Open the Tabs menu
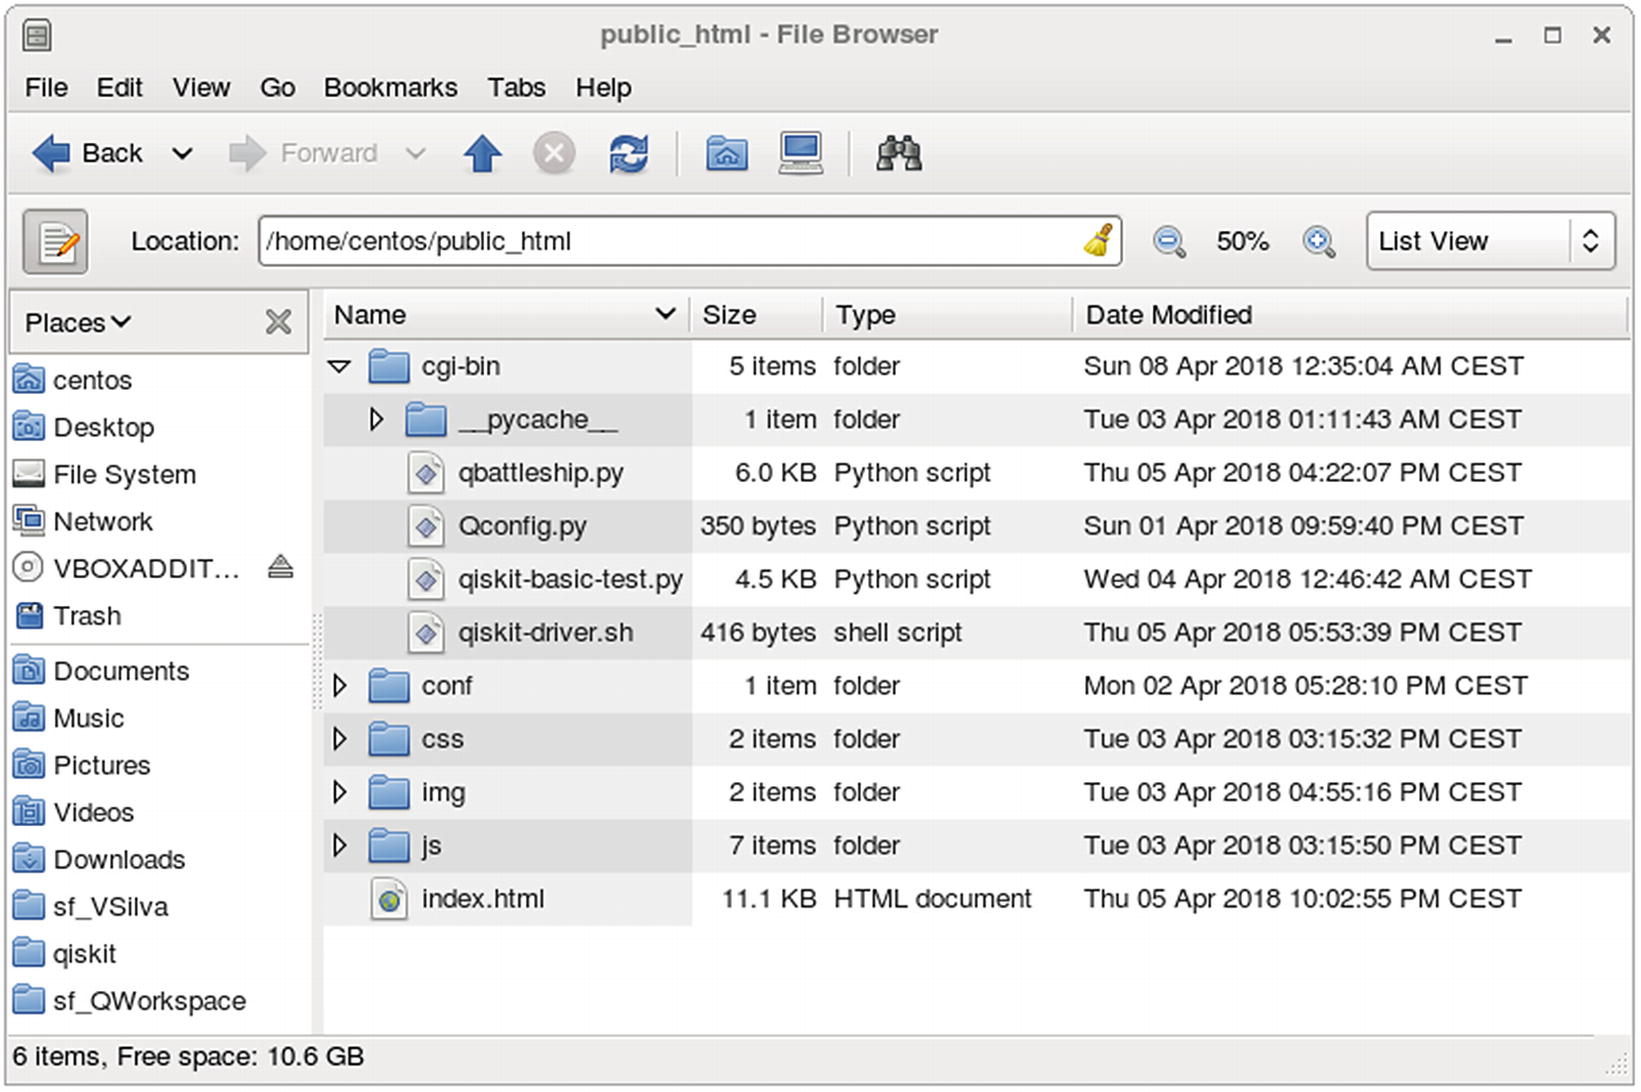 click(516, 88)
